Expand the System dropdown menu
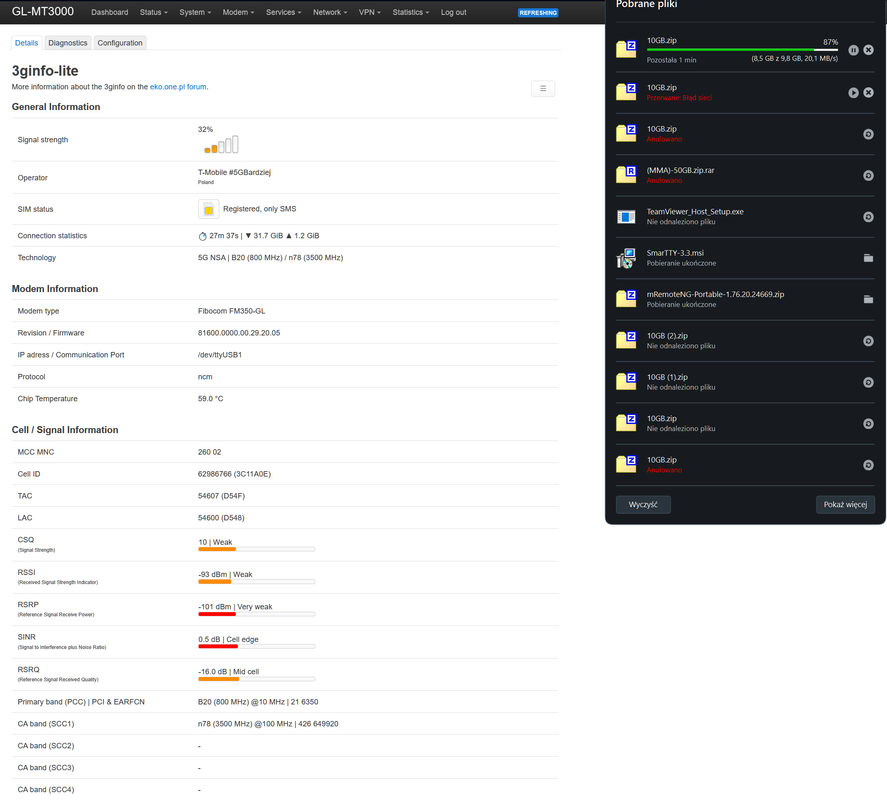Viewport: 887px width, 800px height. click(195, 12)
